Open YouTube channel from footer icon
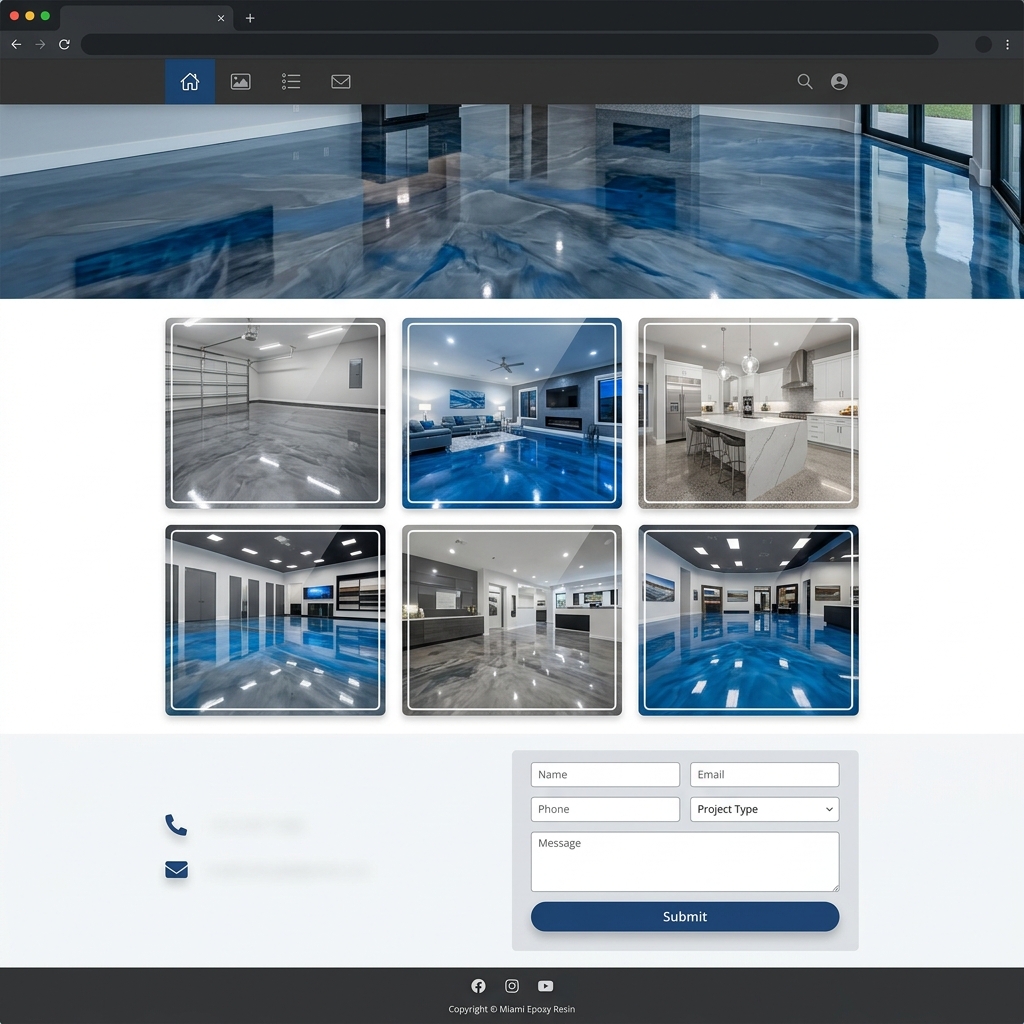The image size is (1024, 1024). tap(545, 986)
